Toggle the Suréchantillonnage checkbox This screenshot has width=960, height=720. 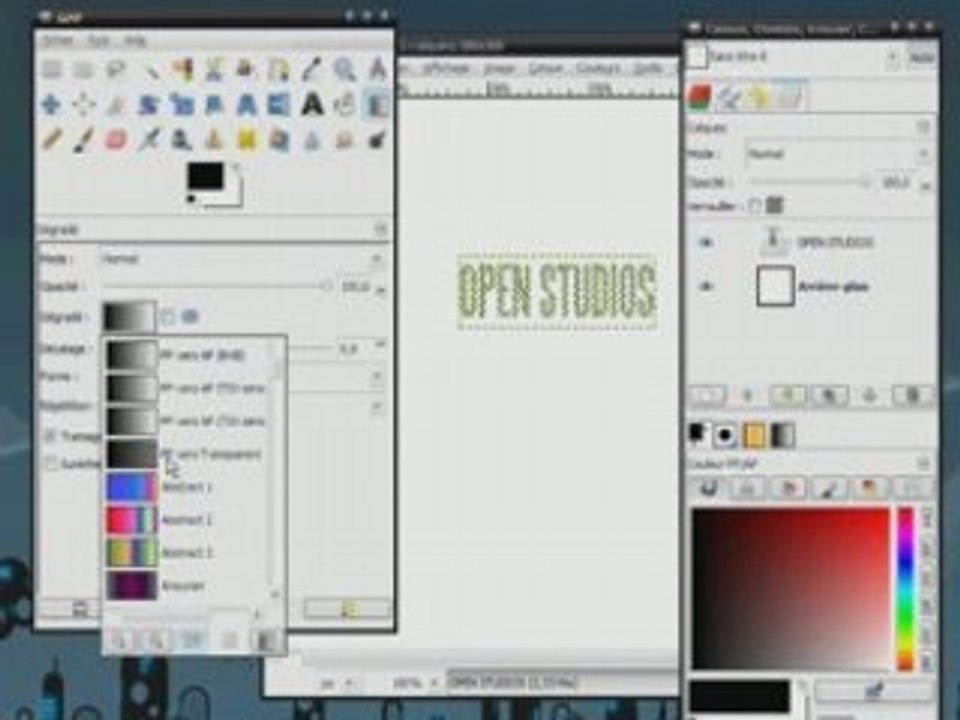pyautogui.click(x=51, y=464)
